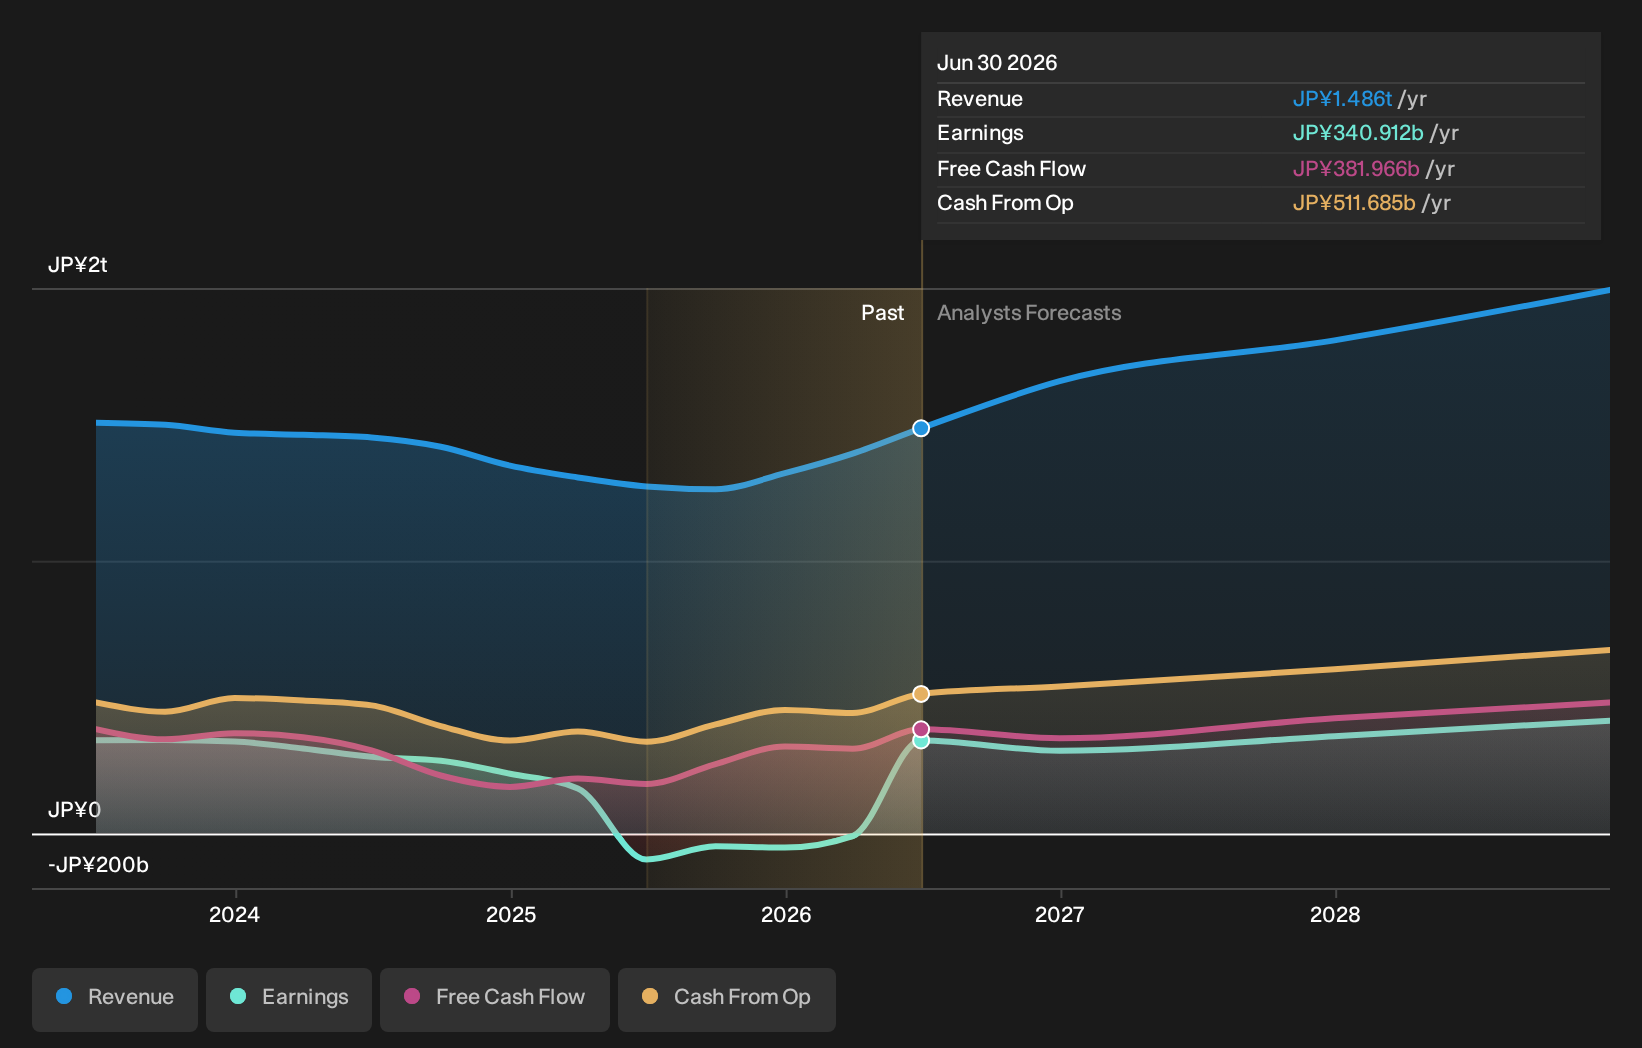
Task: Toggle the Cash From Op legend series
Action: tap(727, 999)
